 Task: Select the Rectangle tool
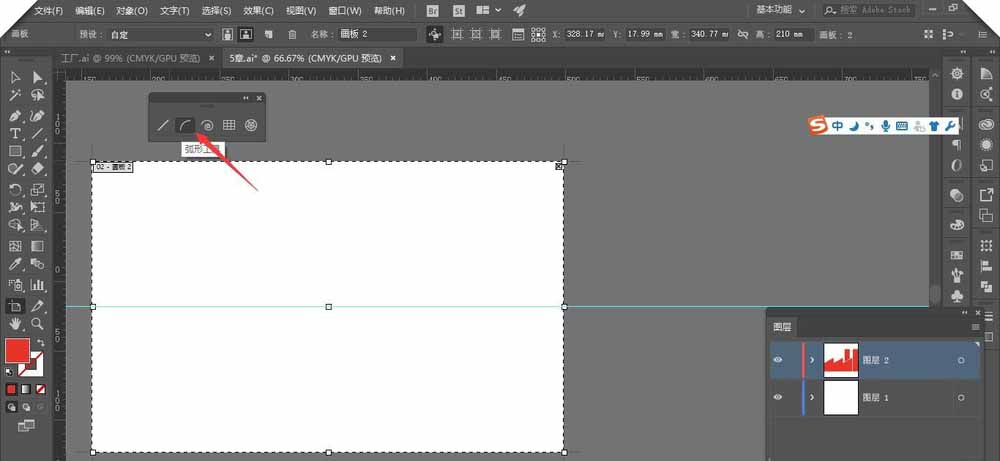[x=15, y=152]
